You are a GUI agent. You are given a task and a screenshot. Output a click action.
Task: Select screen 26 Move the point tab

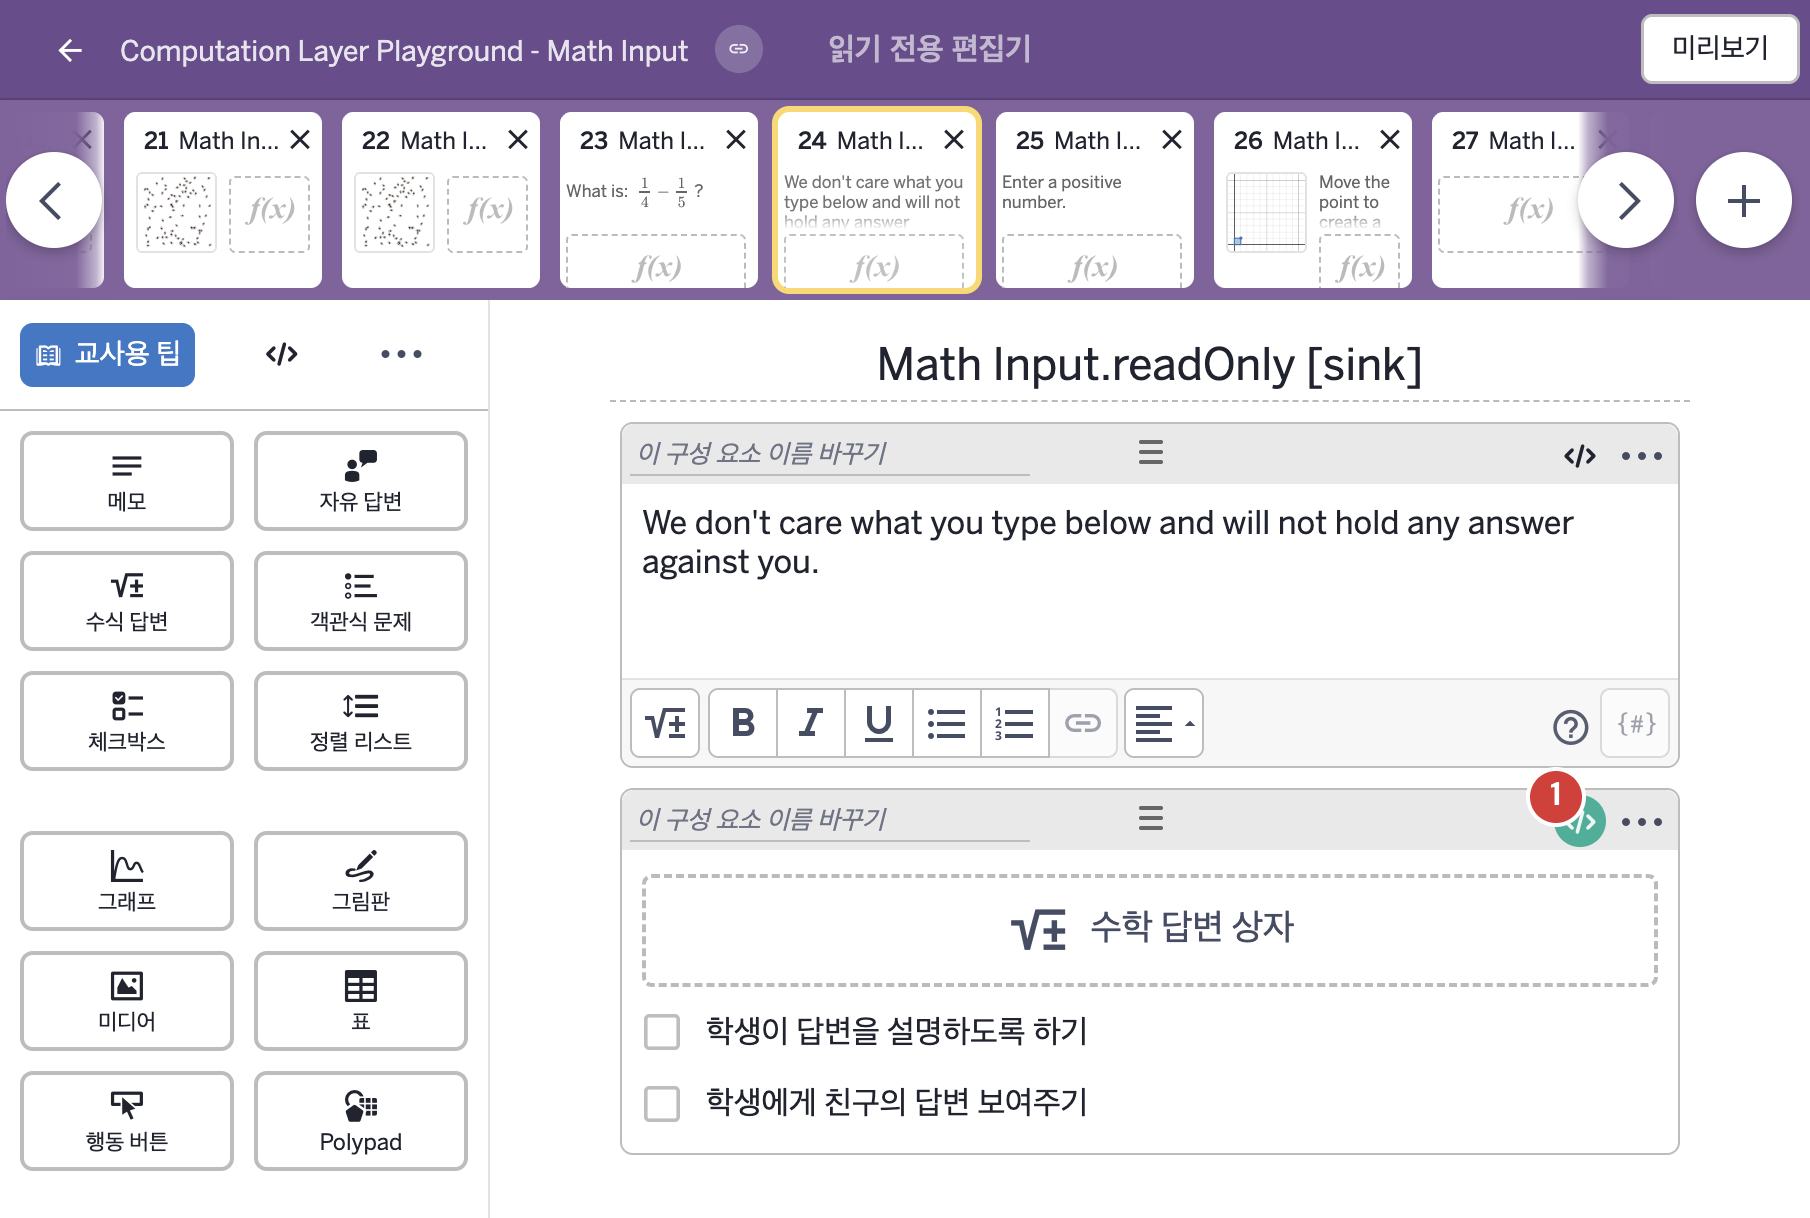pyautogui.click(x=1313, y=200)
